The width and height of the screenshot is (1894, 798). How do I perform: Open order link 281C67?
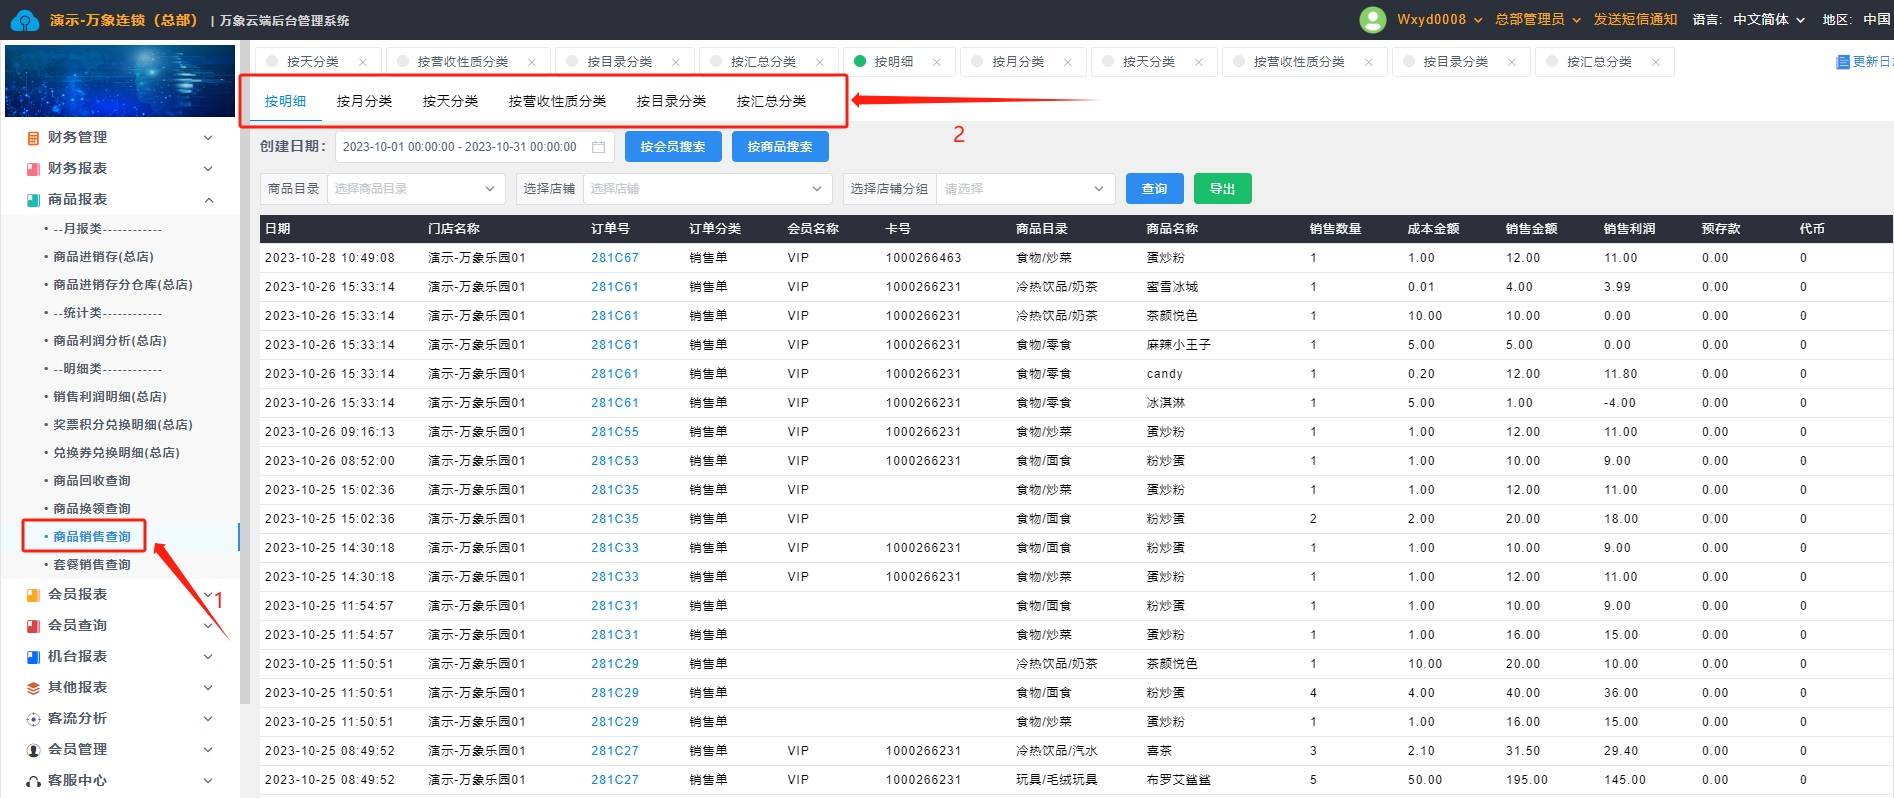click(614, 258)
